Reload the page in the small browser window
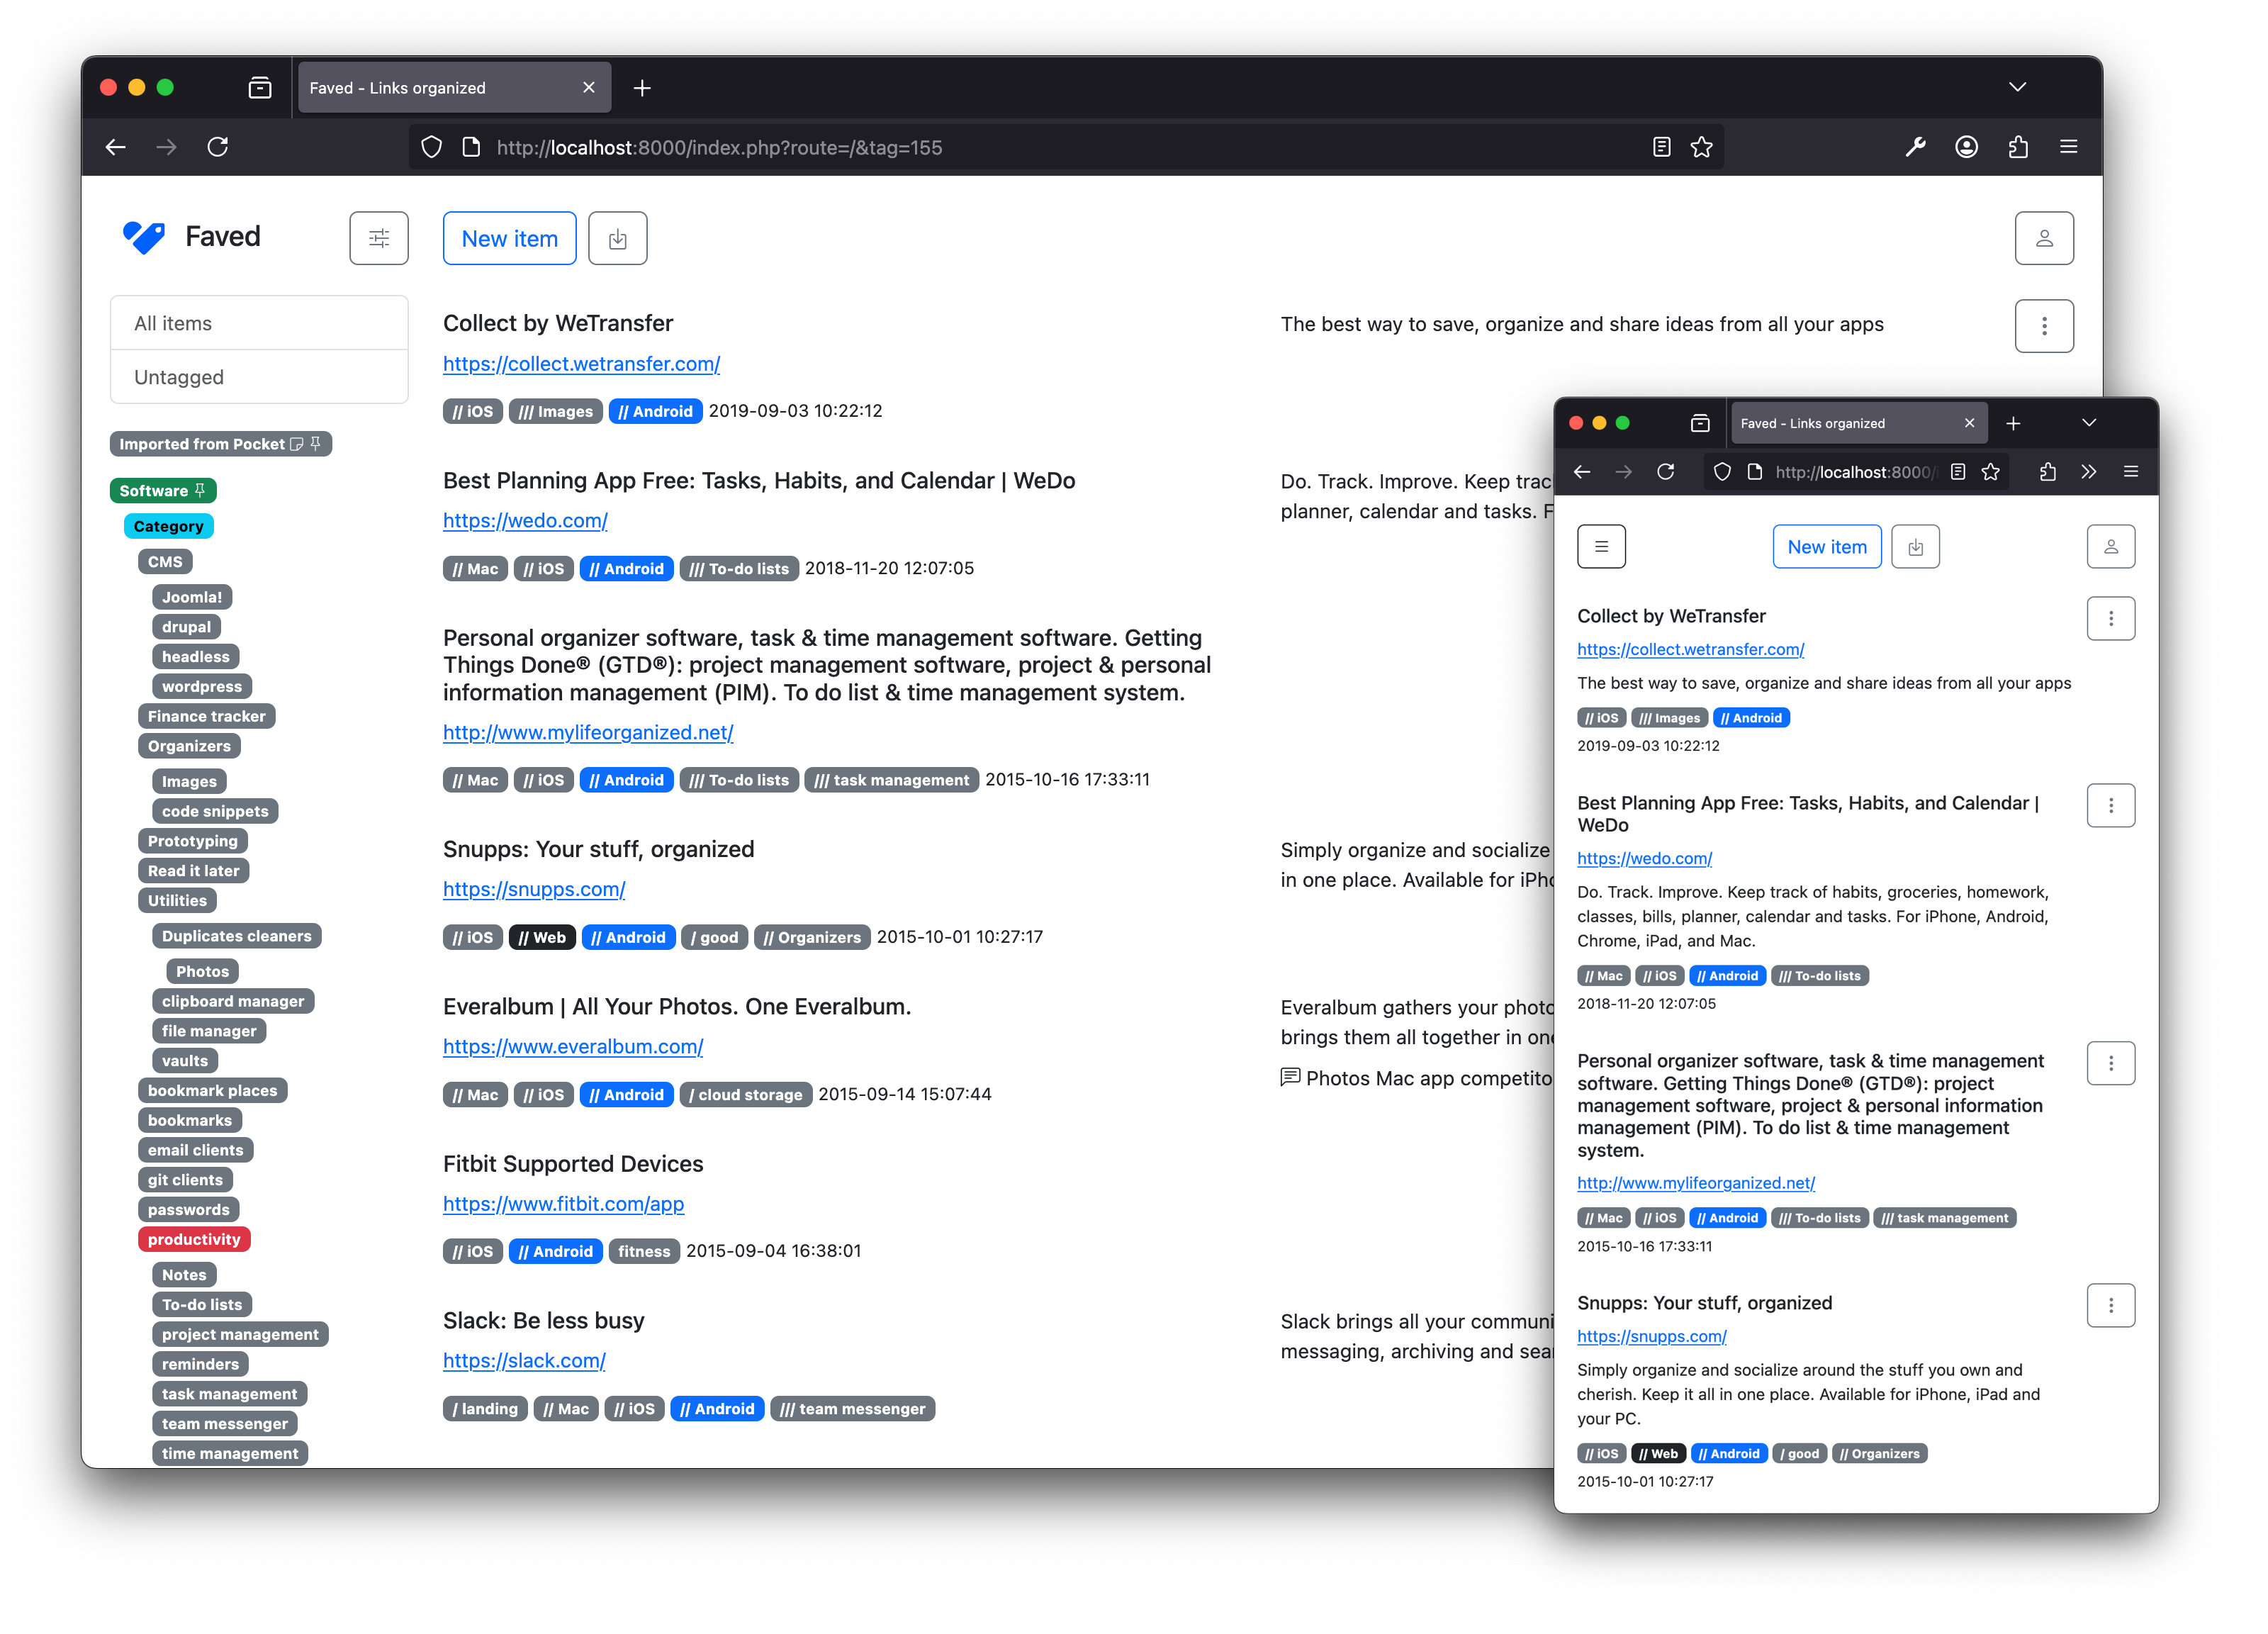This screenshot has width=2268, height=1634. [1665, 472]
